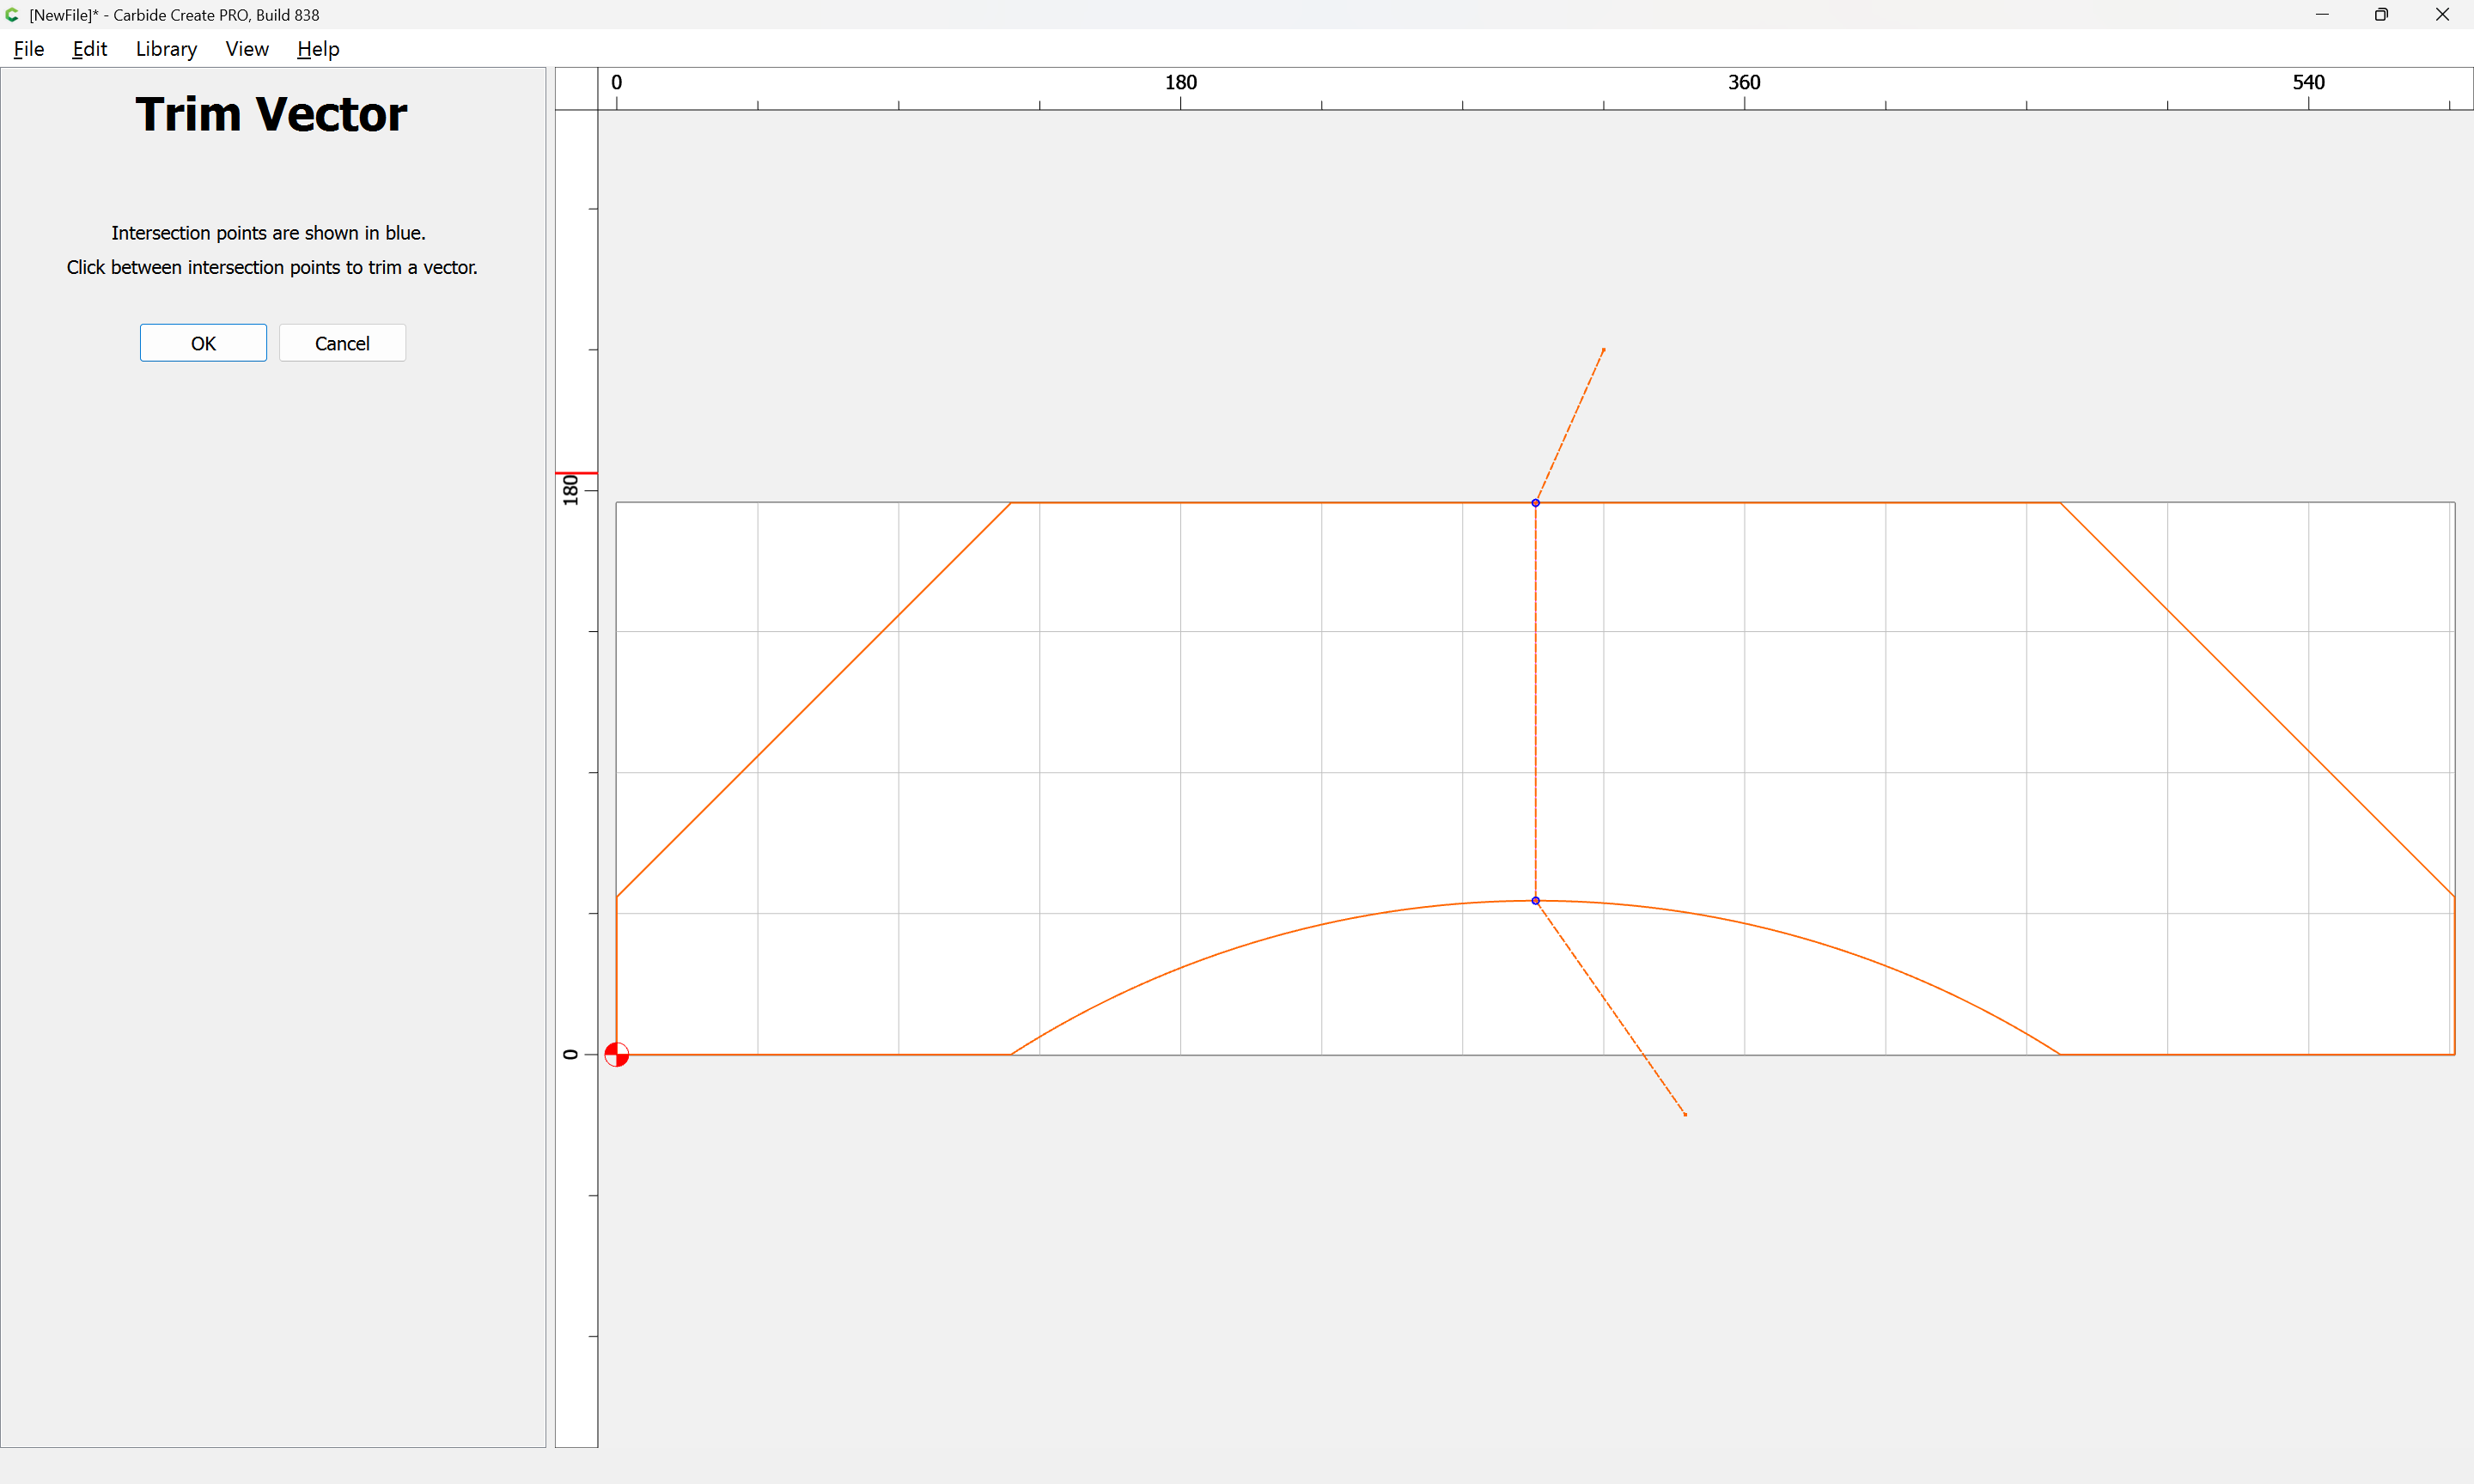Image resolution: width=2474 pixels, height=1484 pixels.
Task: Restore down the application window
Action: [2381, 15]
